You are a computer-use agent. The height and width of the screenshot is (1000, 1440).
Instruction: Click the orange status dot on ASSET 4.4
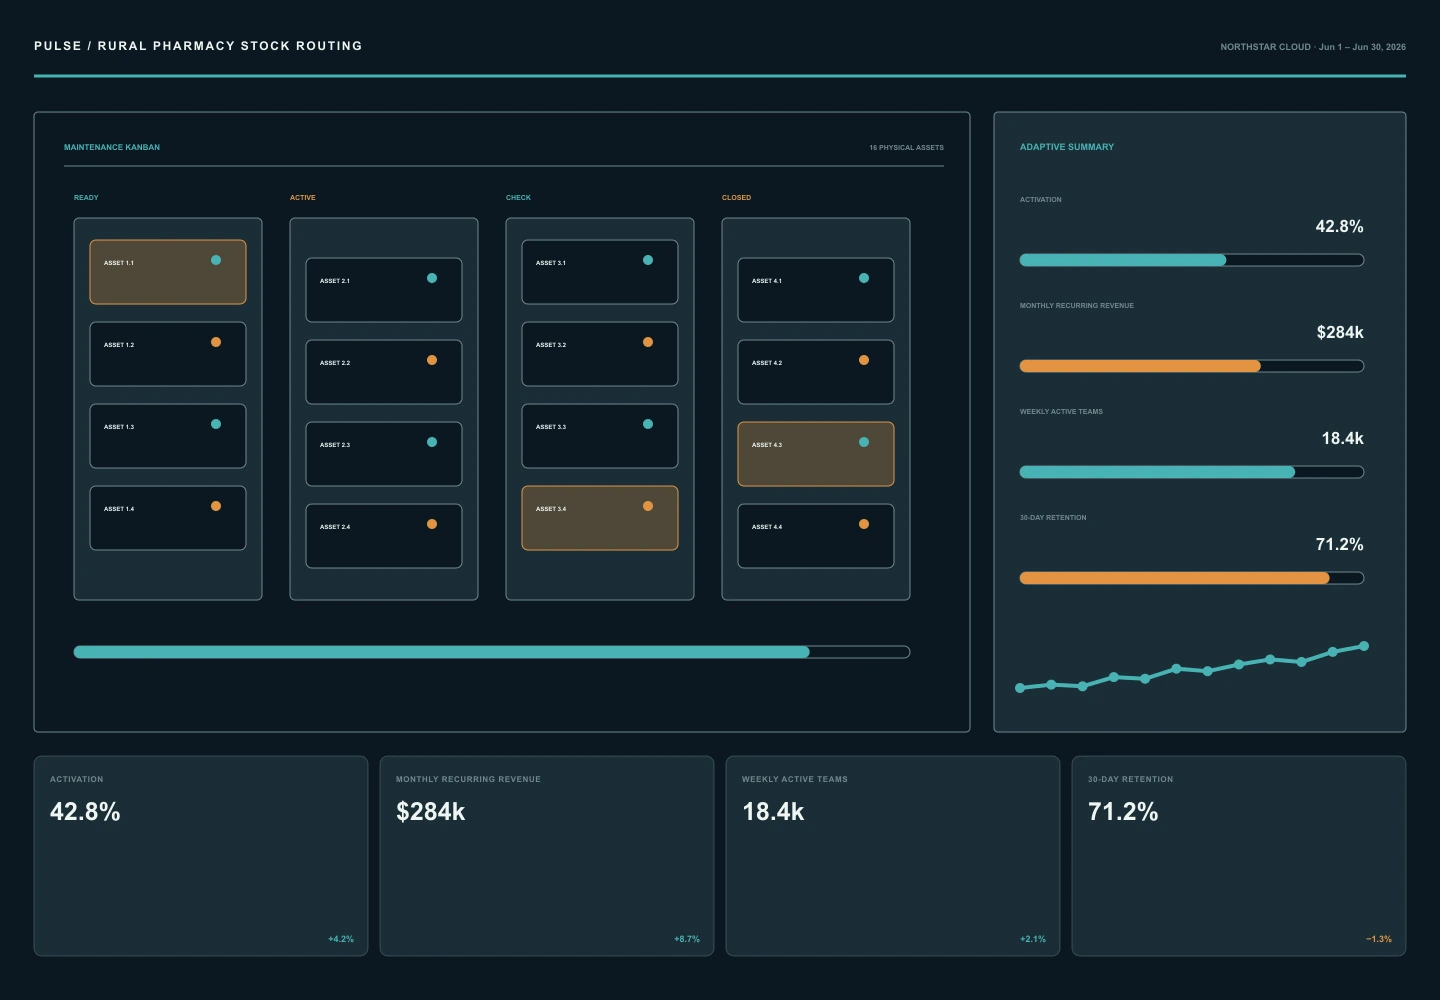(864, 524)
